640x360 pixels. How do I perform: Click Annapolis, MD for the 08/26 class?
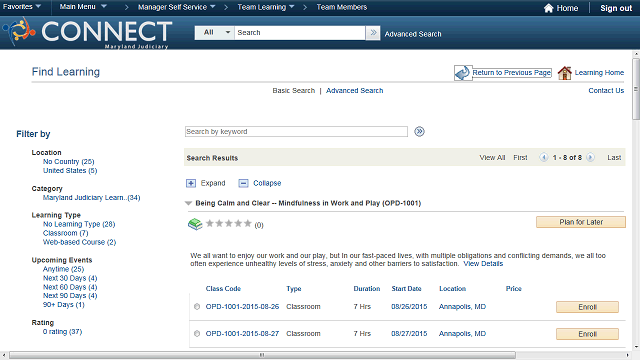pos(462,307)
